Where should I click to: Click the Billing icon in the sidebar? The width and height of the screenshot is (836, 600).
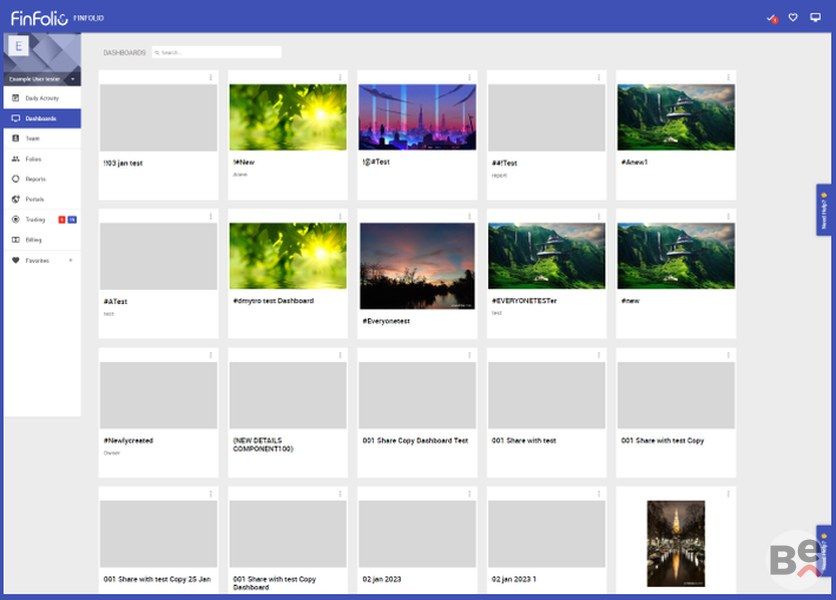point(15,240)
